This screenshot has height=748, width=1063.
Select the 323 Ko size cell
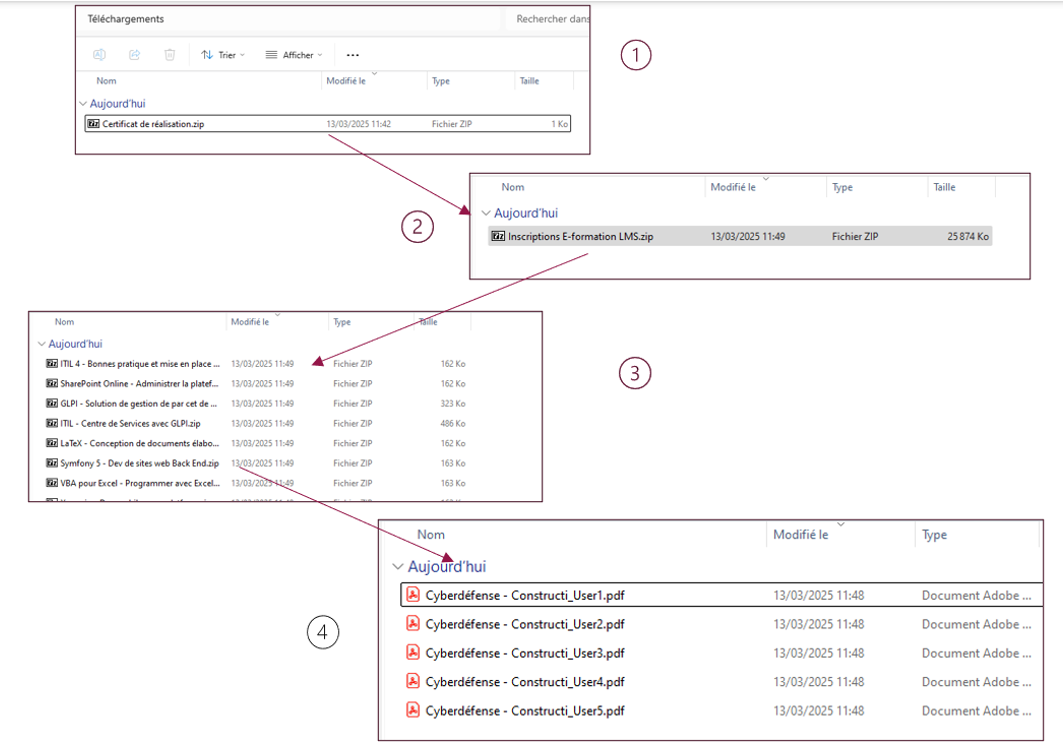tap(453, 403)
